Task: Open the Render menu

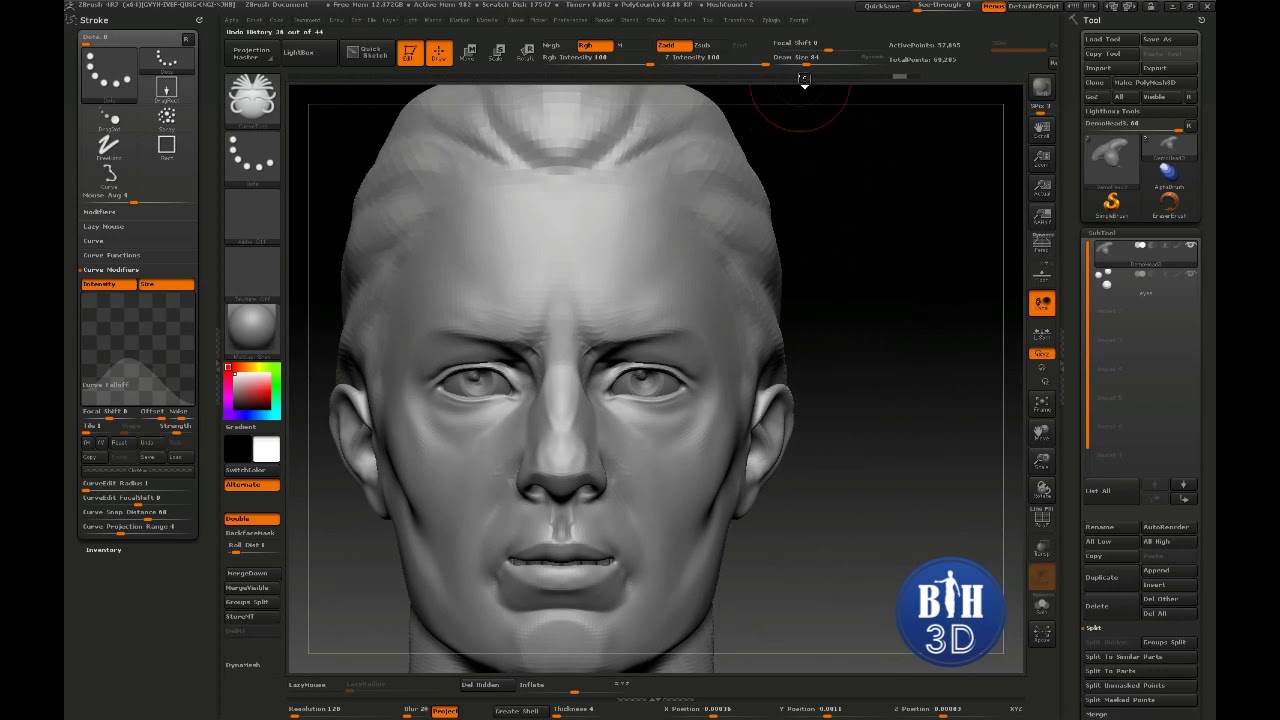Action: click(604, 20)
